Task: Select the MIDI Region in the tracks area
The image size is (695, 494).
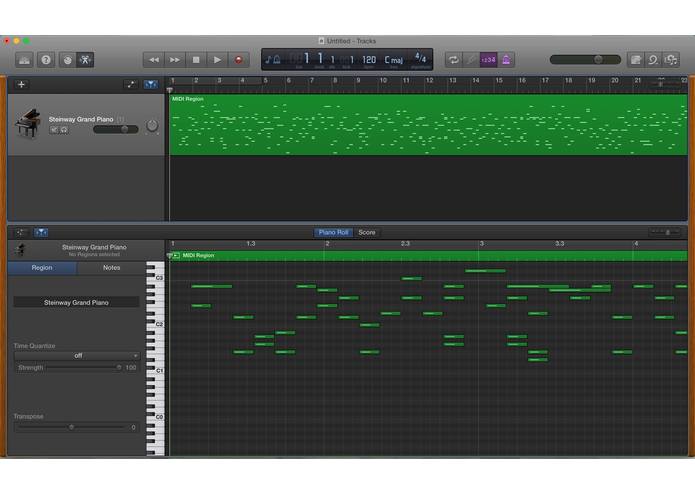Action: [428, 124]
